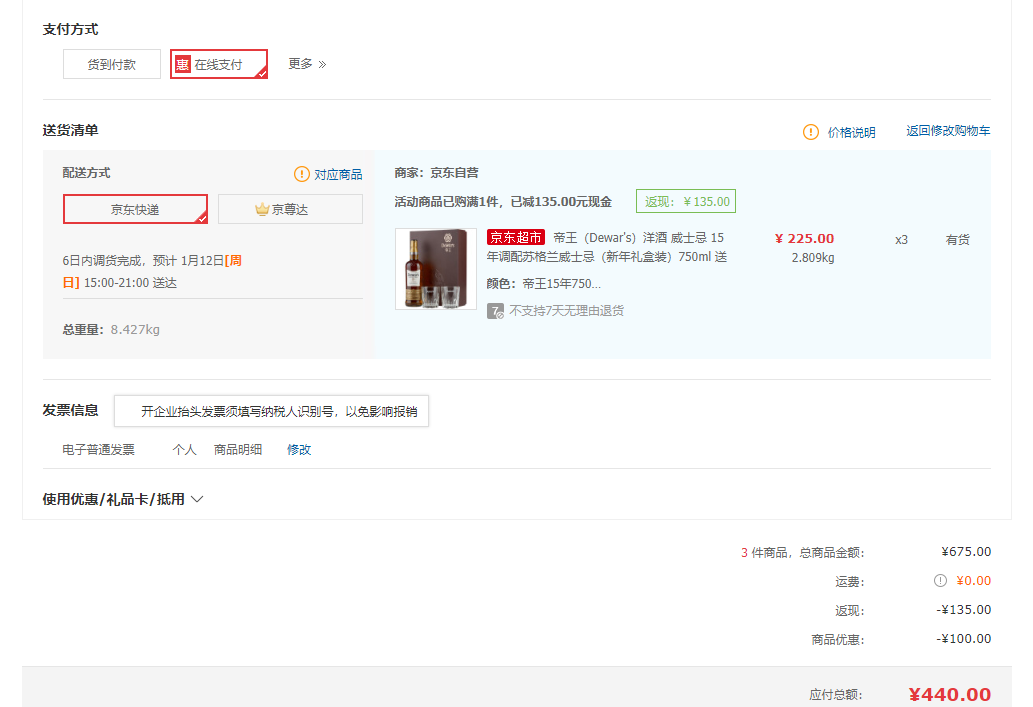Click the 颜色：帝王15年750... attribute
Image resolution: width=1033 pixels, height=707 pixels.
point(544,283)
